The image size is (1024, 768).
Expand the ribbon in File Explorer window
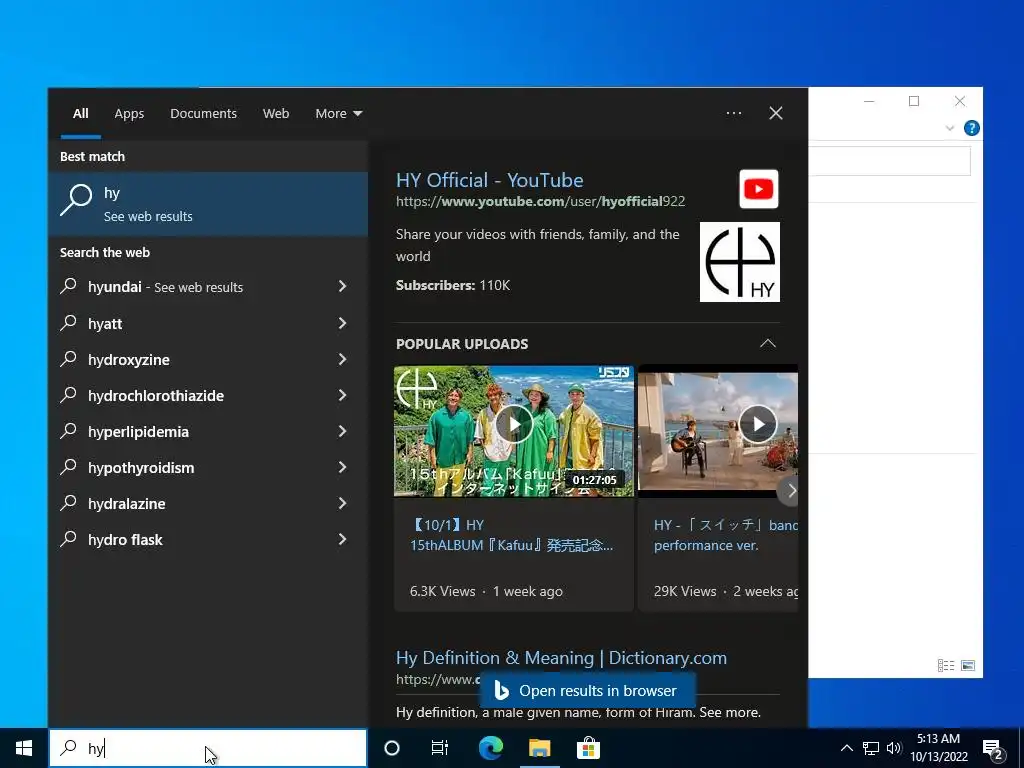coord(950,128)
